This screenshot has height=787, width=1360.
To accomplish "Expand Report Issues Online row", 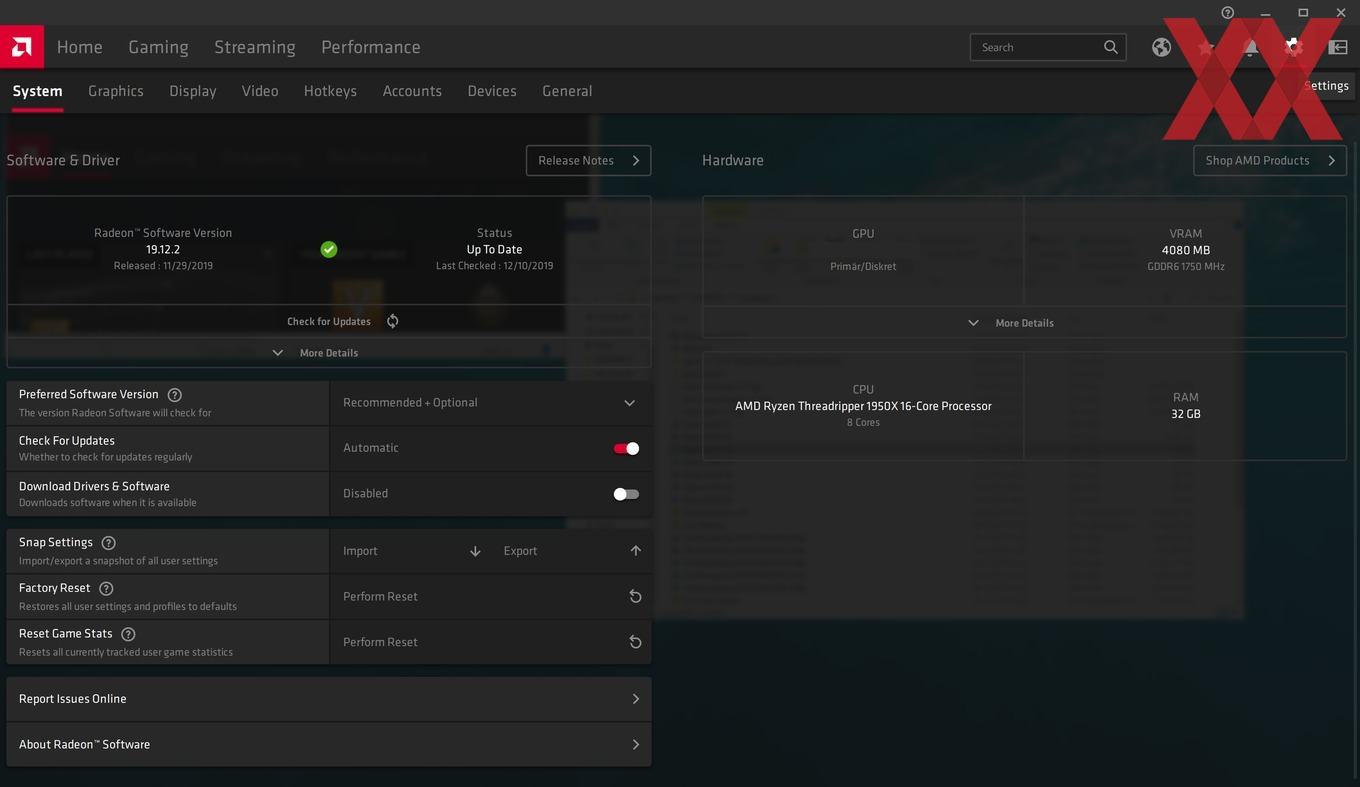I will tap(329, 699).
